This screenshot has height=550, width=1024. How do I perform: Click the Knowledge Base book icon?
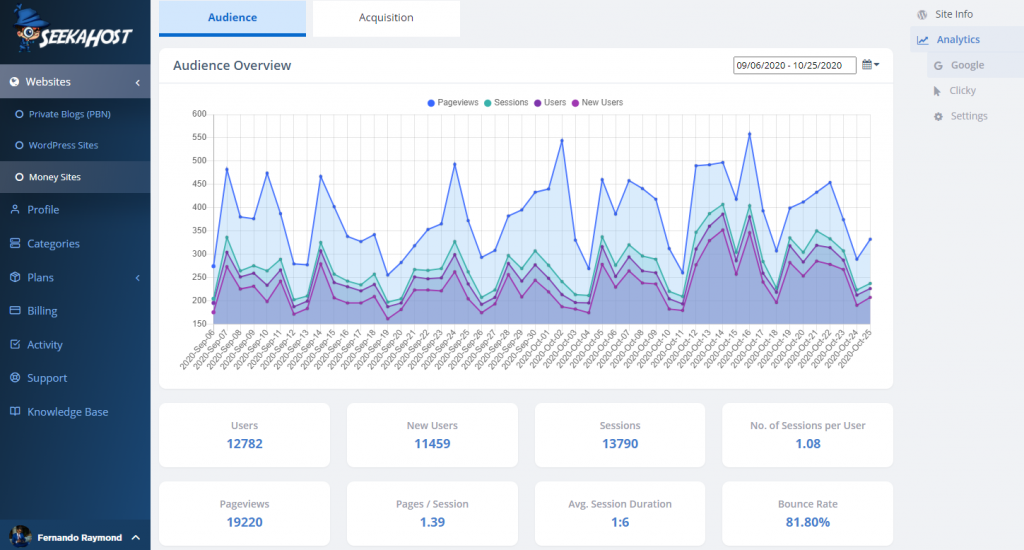click(x=15, y=412)
